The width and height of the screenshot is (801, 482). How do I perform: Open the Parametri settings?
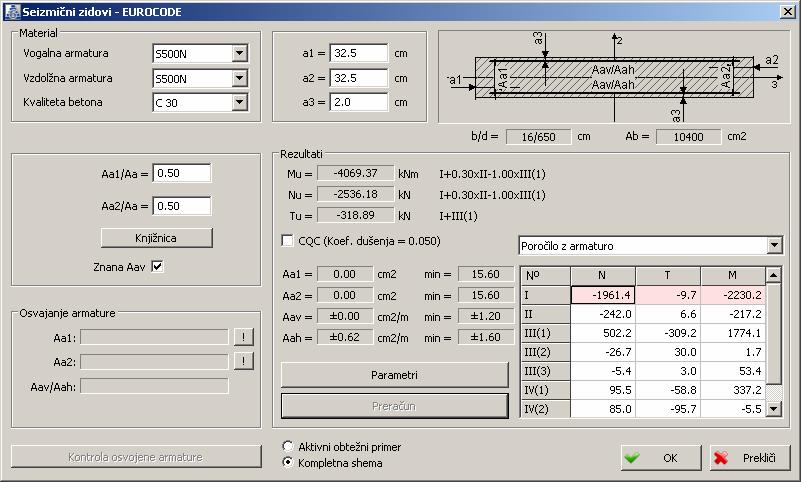[x=394, y=375]
